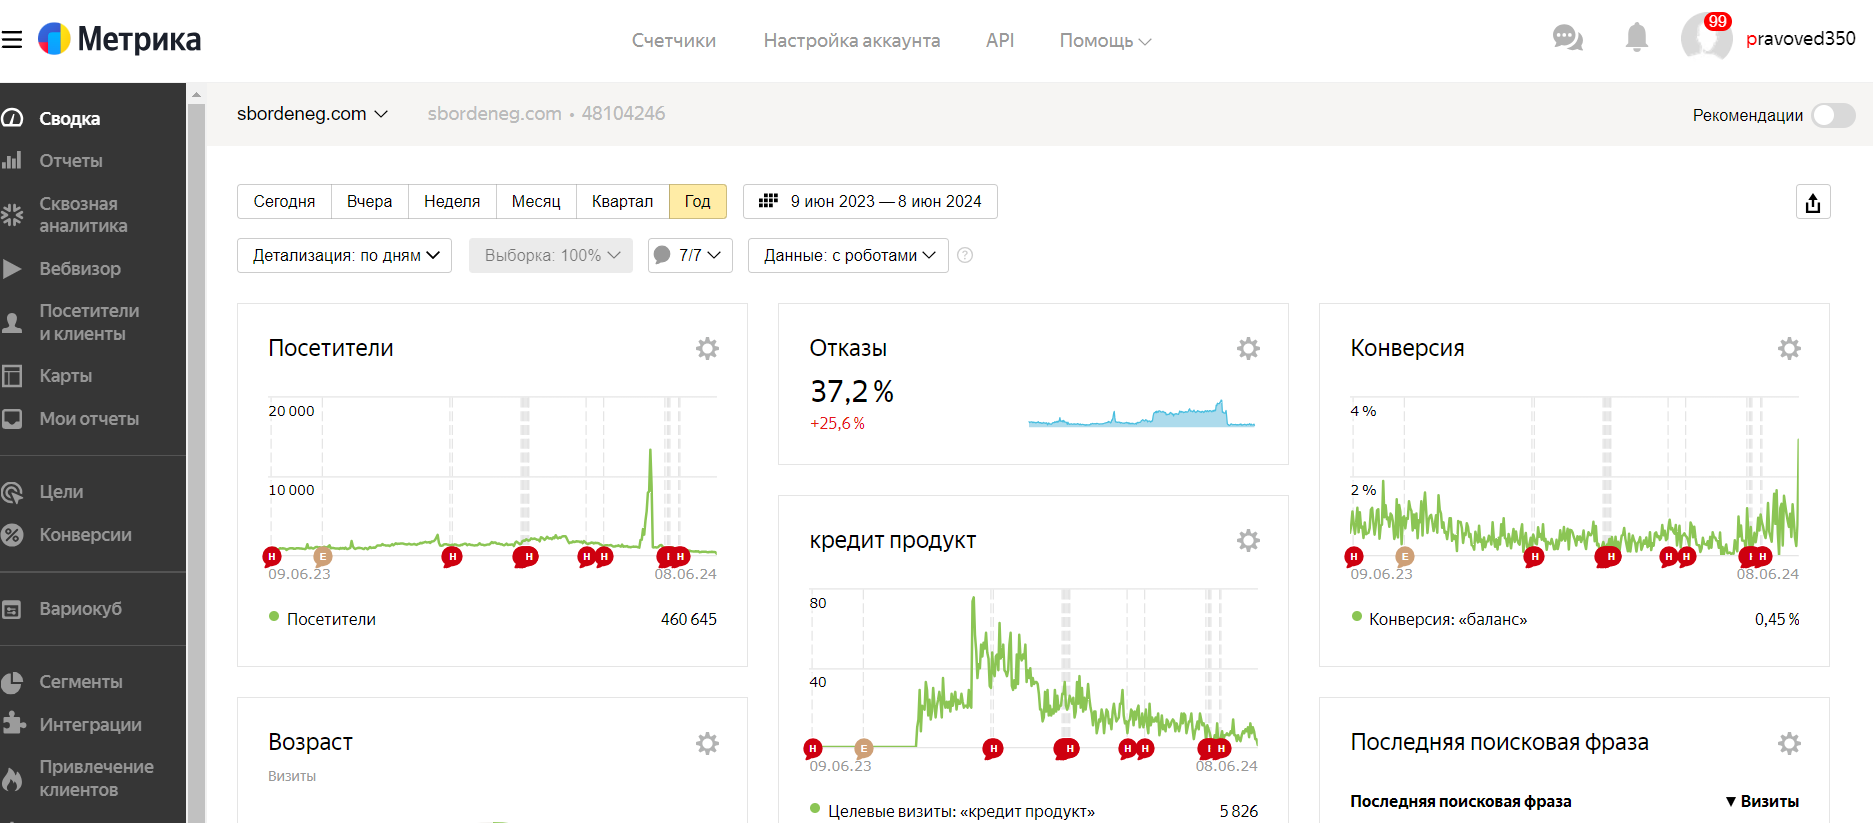Click the export/share icon button
This screenshot has width=1873, height=823.
(1813, 202)
